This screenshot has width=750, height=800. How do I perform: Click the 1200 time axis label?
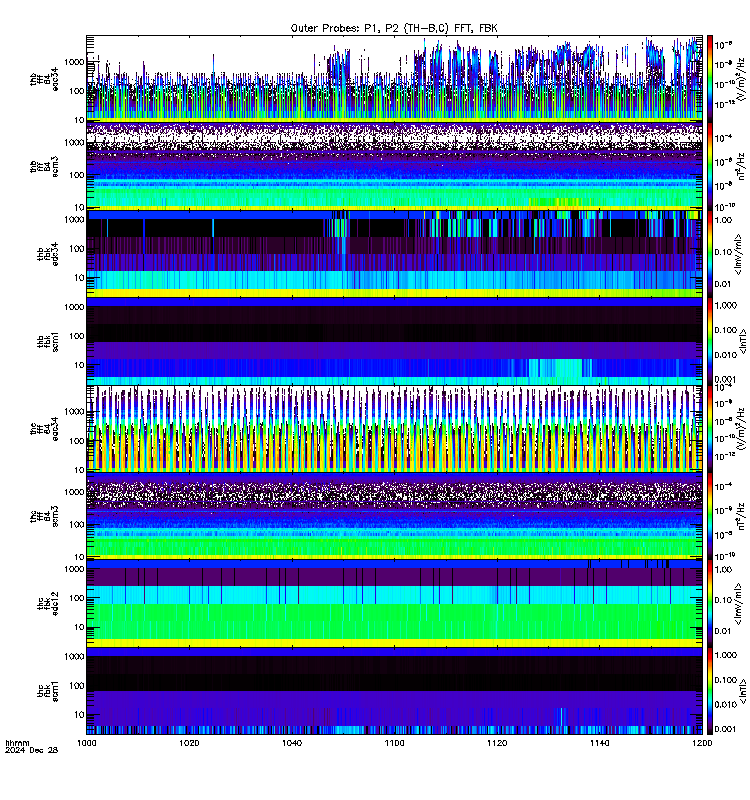(x=702, y=743)
